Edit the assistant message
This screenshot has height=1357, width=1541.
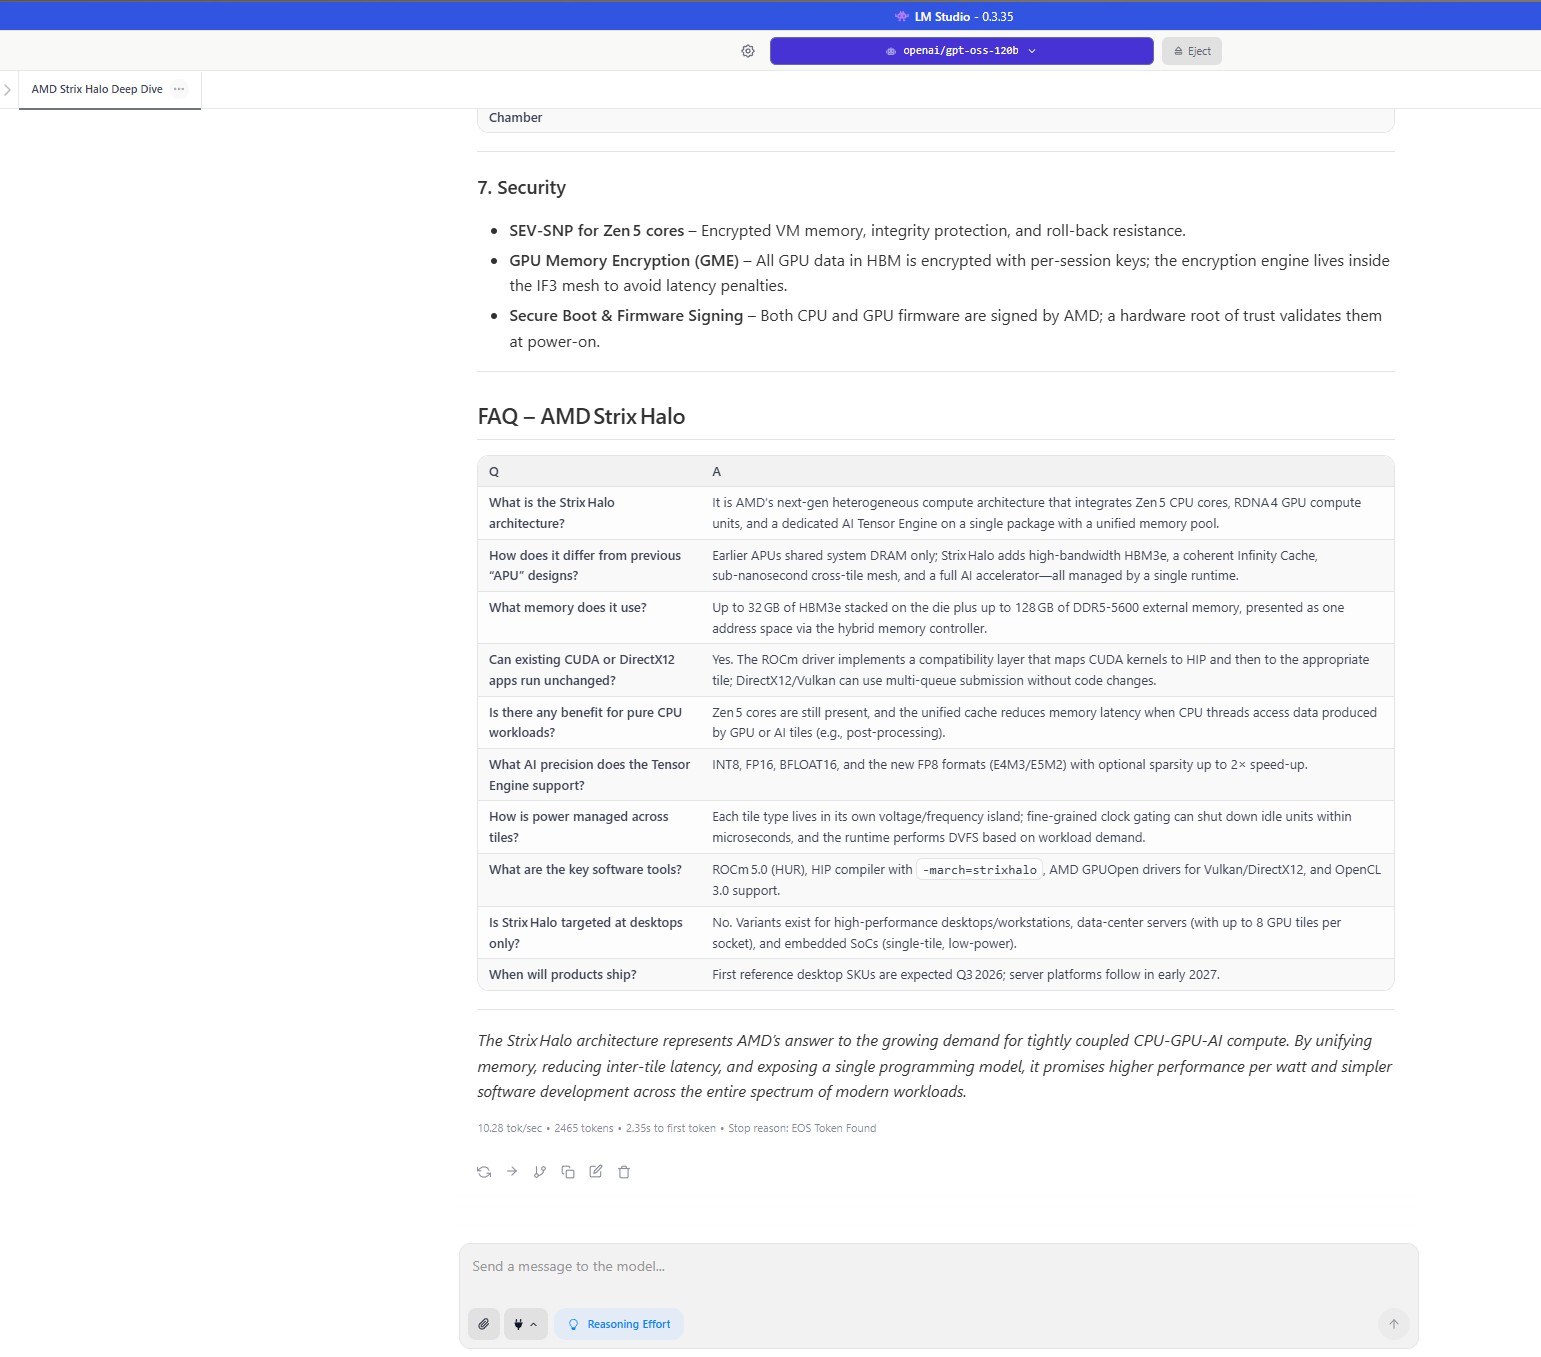click(x=596, y=1172)
